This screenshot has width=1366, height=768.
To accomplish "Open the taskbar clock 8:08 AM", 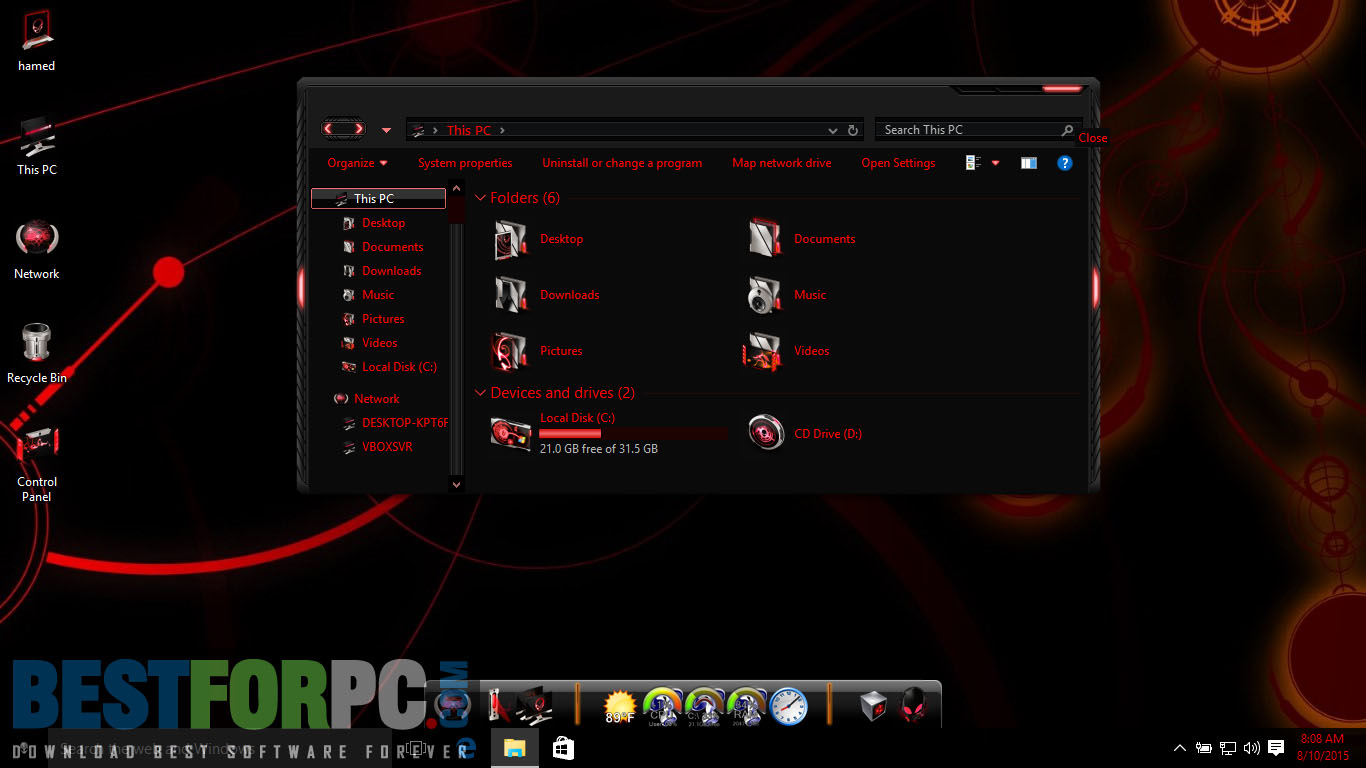I will [x=1323, y=747].
